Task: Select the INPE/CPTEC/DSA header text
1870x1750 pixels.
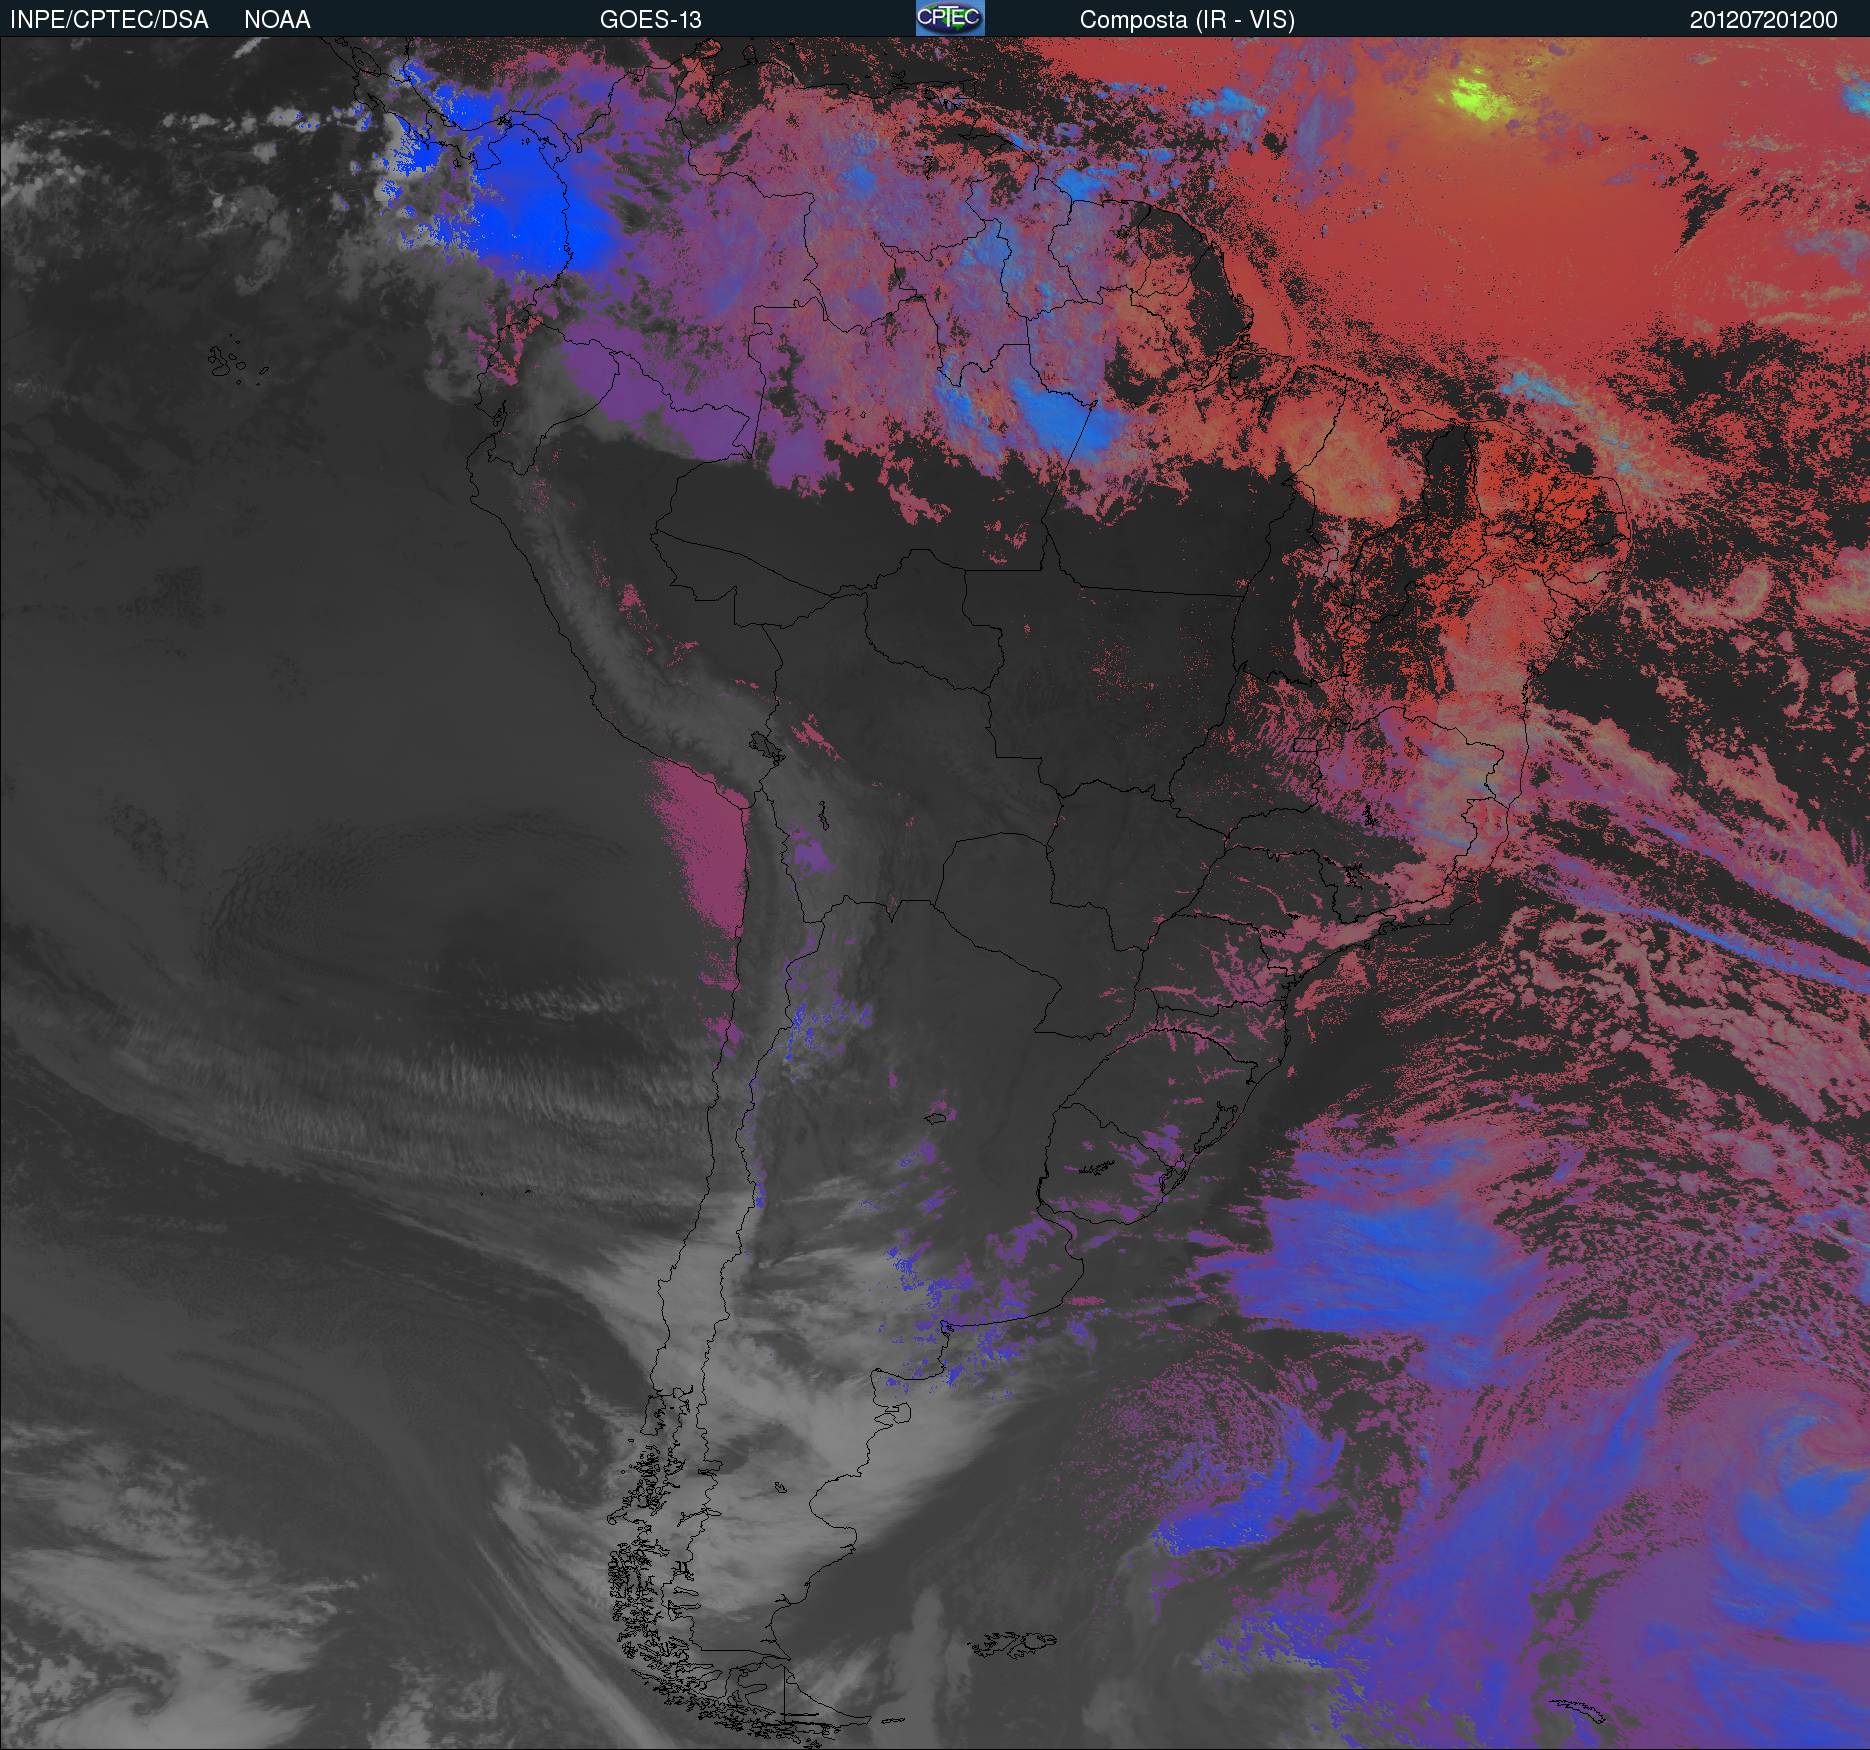Action: (x=109, y=20)
